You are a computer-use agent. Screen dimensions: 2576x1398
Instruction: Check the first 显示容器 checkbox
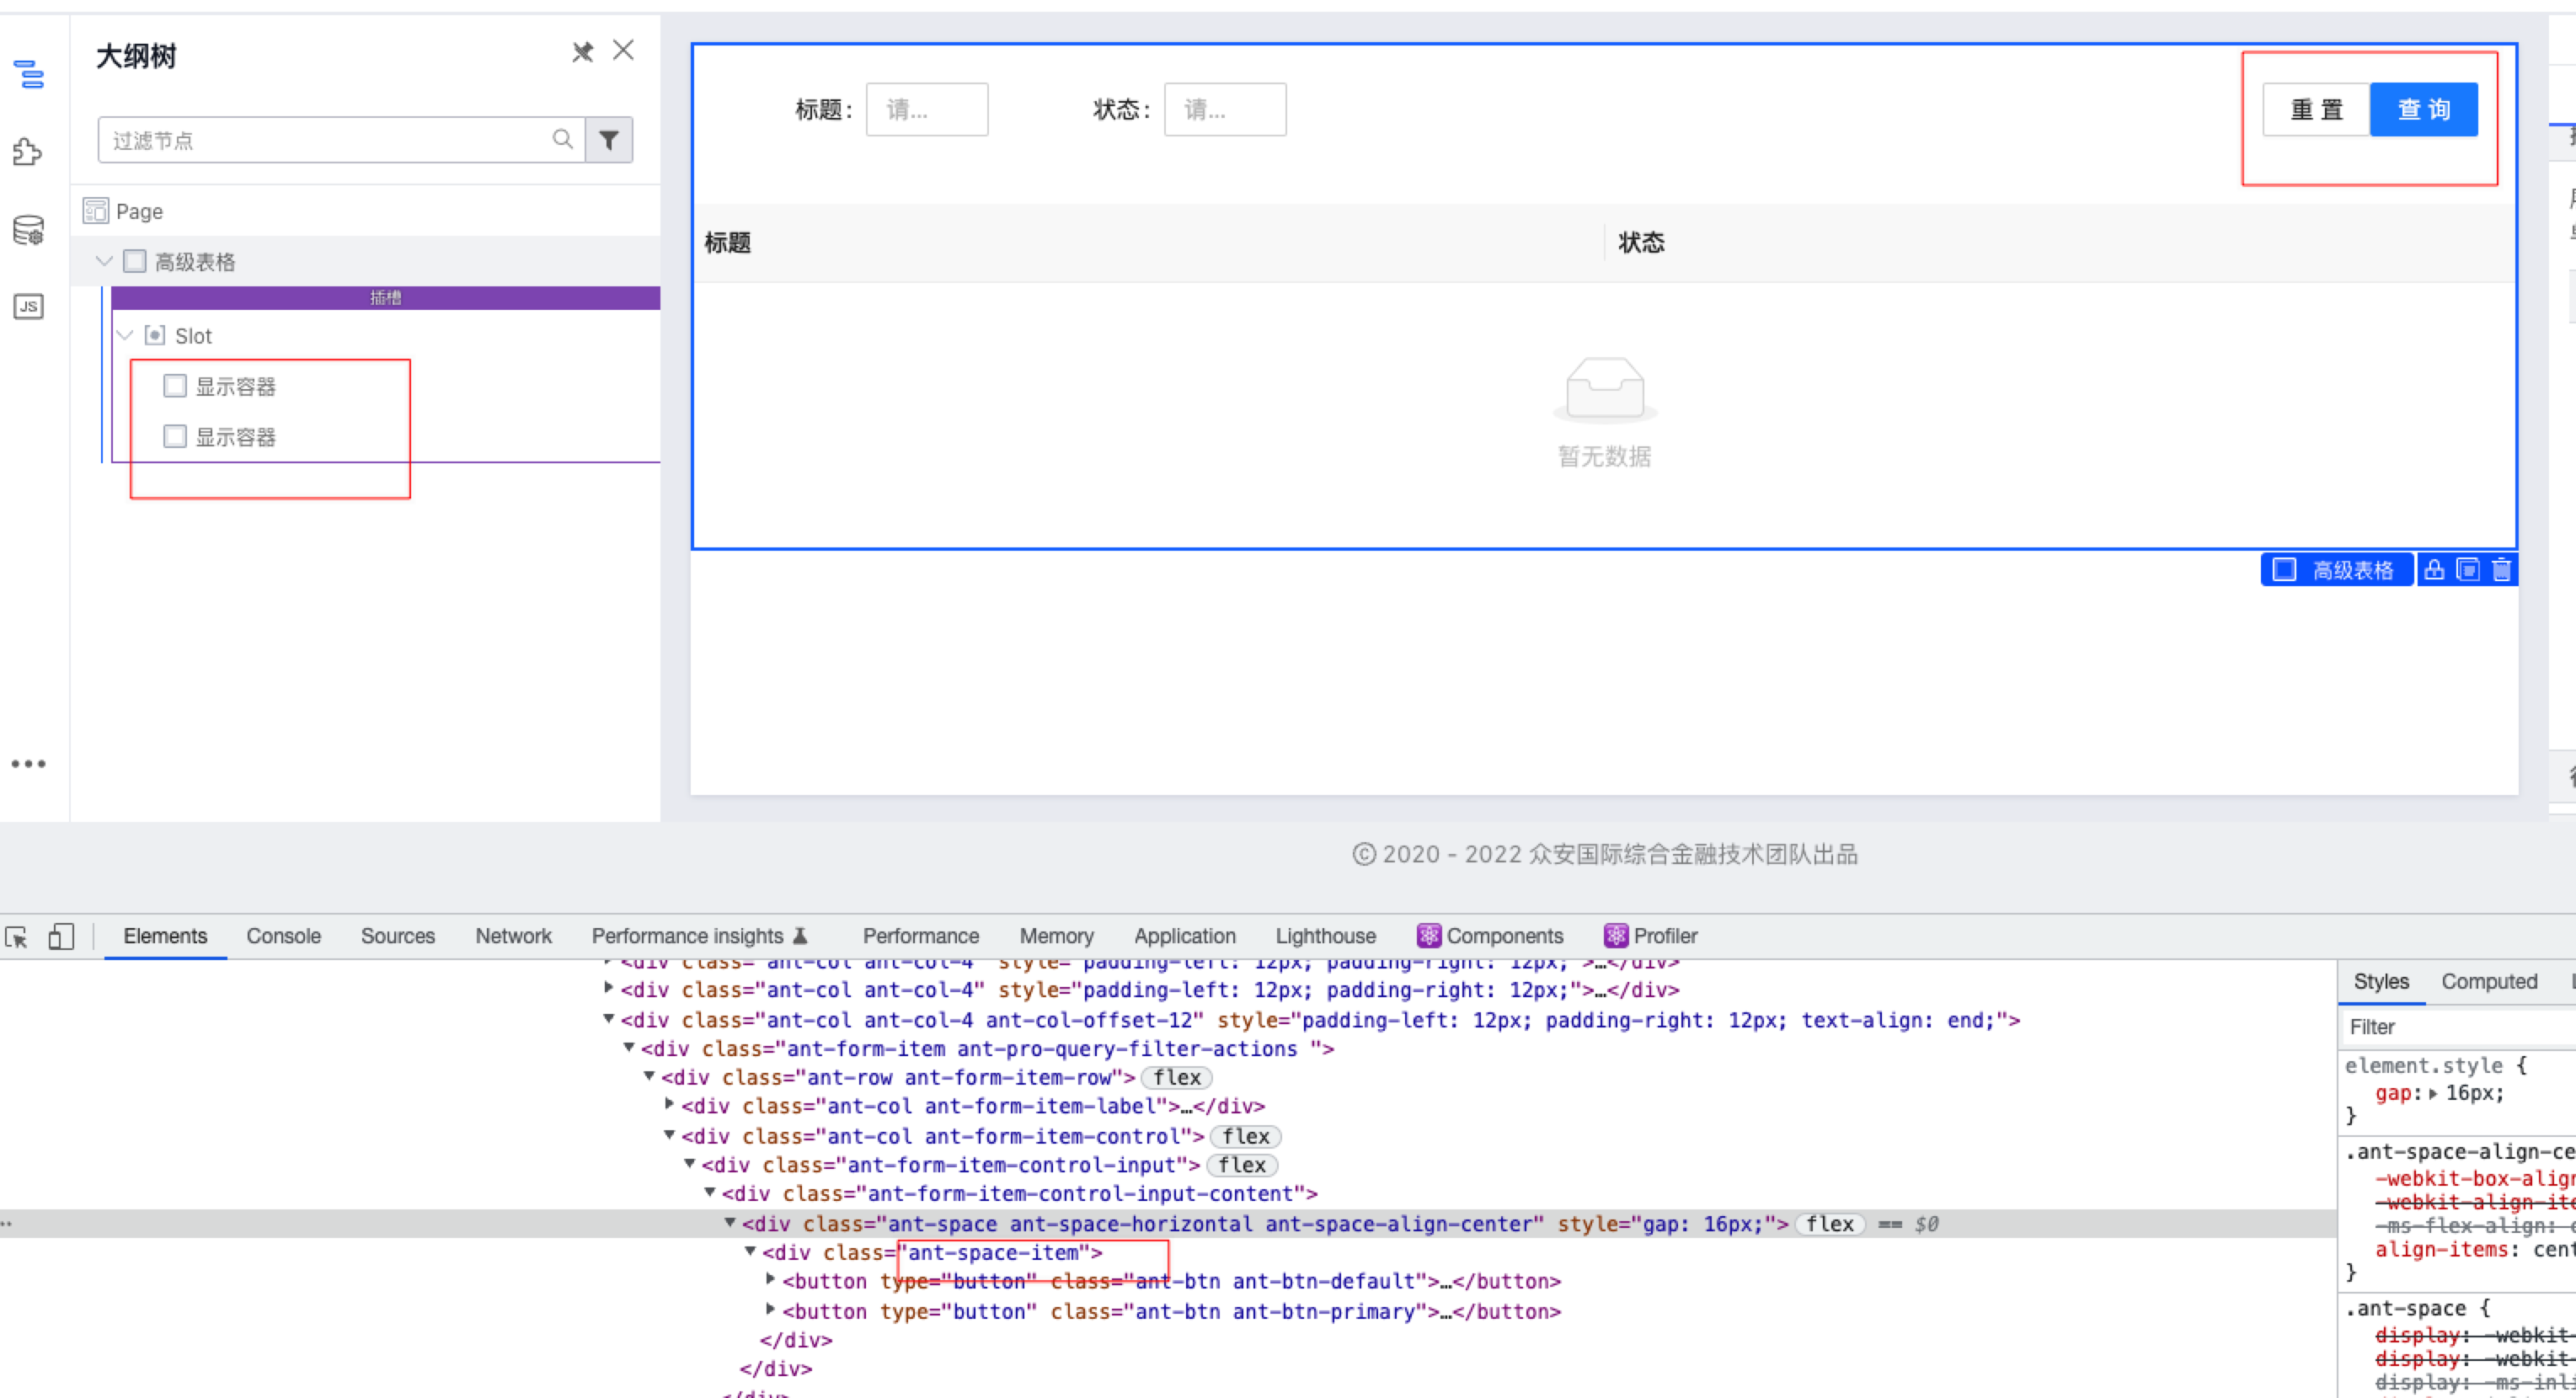pos(175,385)
